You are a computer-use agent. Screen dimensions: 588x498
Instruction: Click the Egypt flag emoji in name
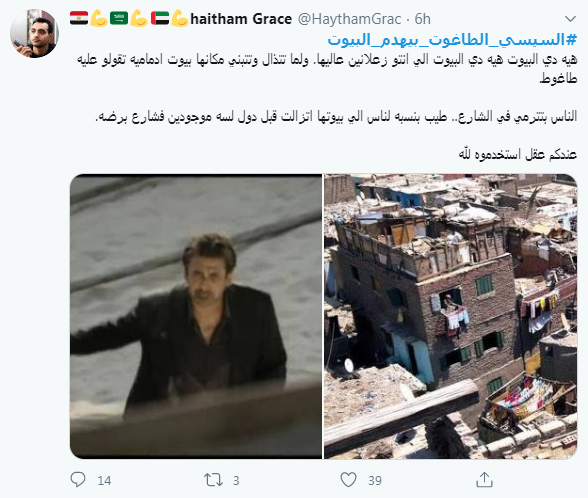click(79, 18)
